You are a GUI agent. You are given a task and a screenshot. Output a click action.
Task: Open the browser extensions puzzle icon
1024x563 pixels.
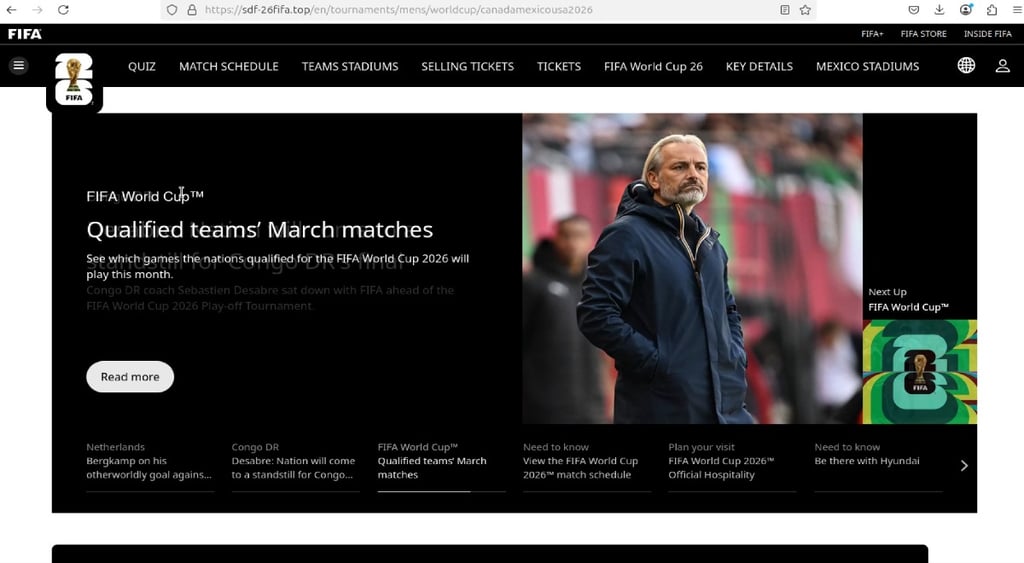pos(992,10)
